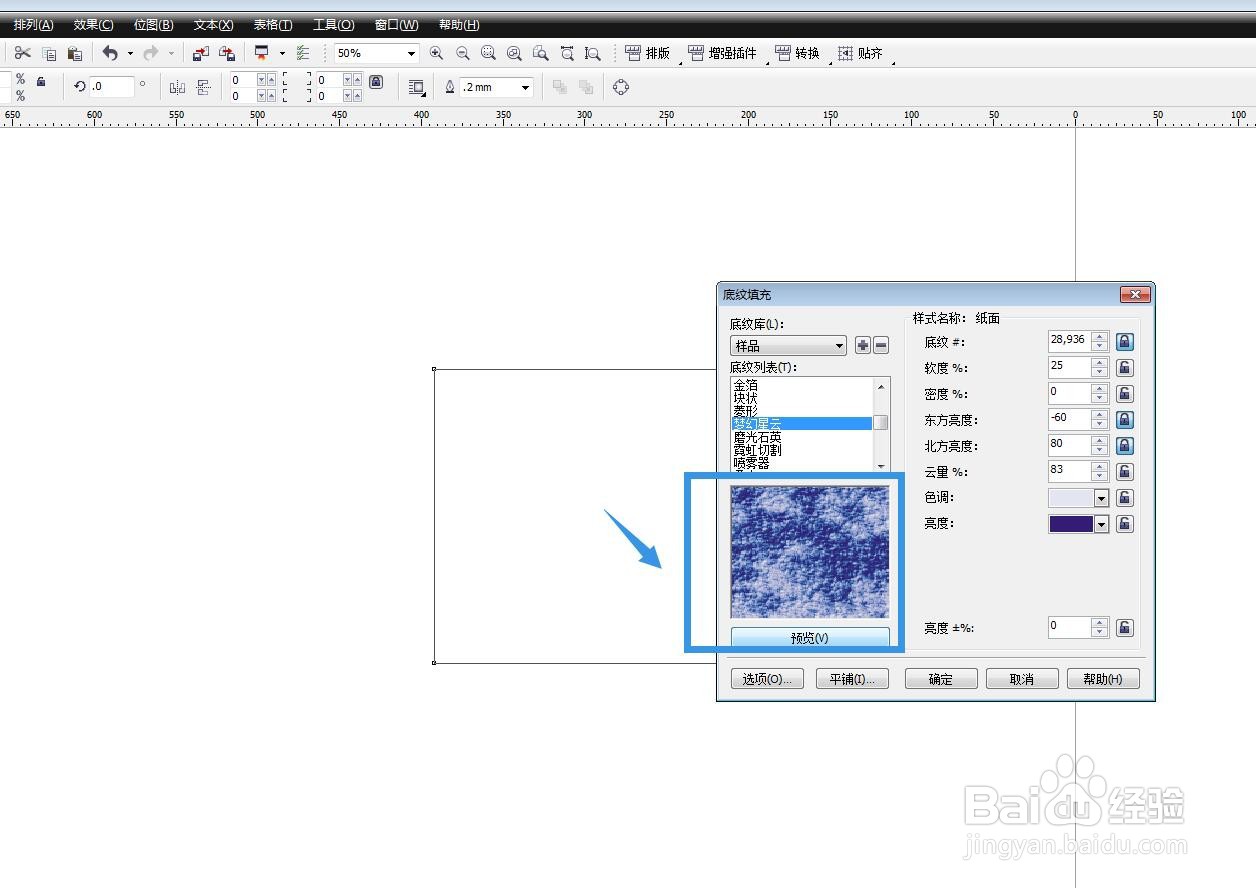Click the 取消 button

[x=1022, y=679]
